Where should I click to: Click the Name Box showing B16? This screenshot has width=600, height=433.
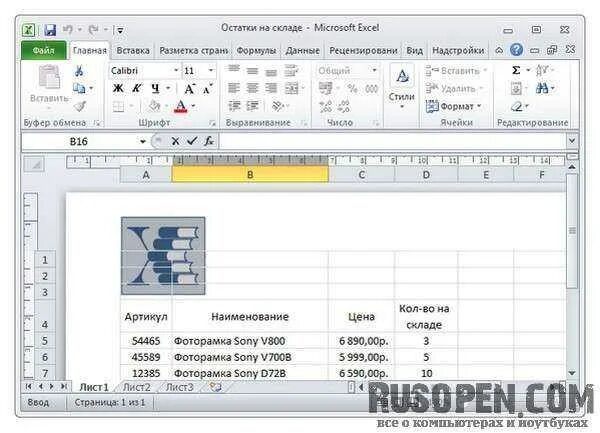click(79, 142)
